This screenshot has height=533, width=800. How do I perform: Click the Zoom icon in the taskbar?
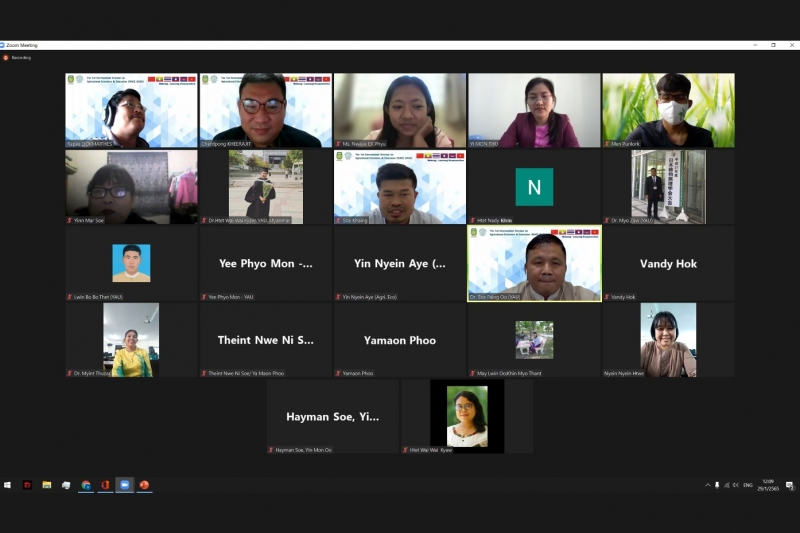click(x=125, y=485)
